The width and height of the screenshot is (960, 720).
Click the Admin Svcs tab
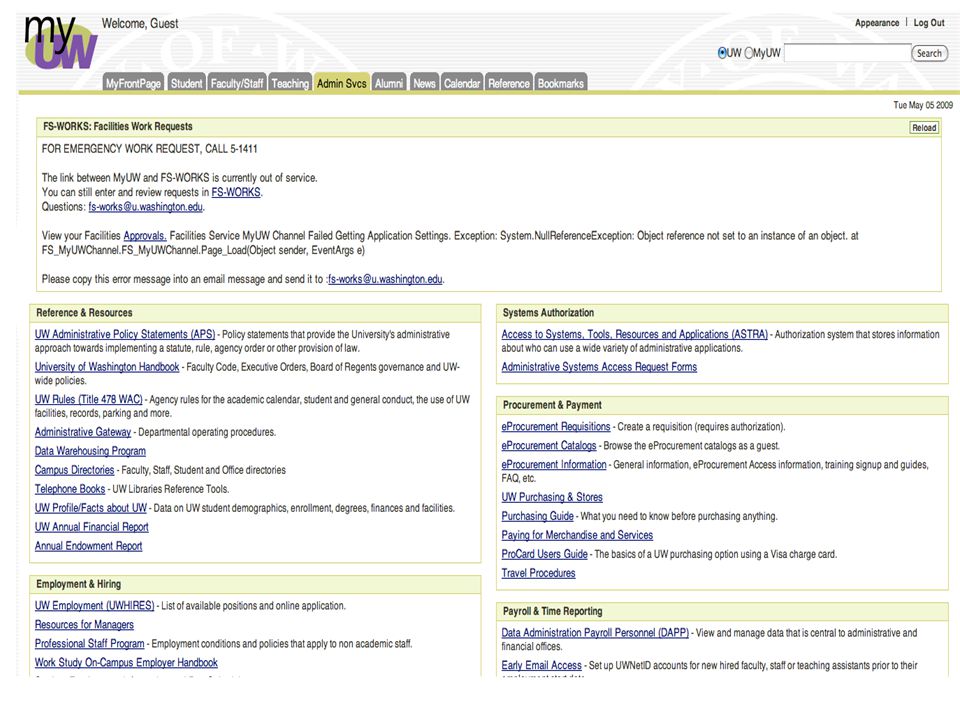click(342, 83)
